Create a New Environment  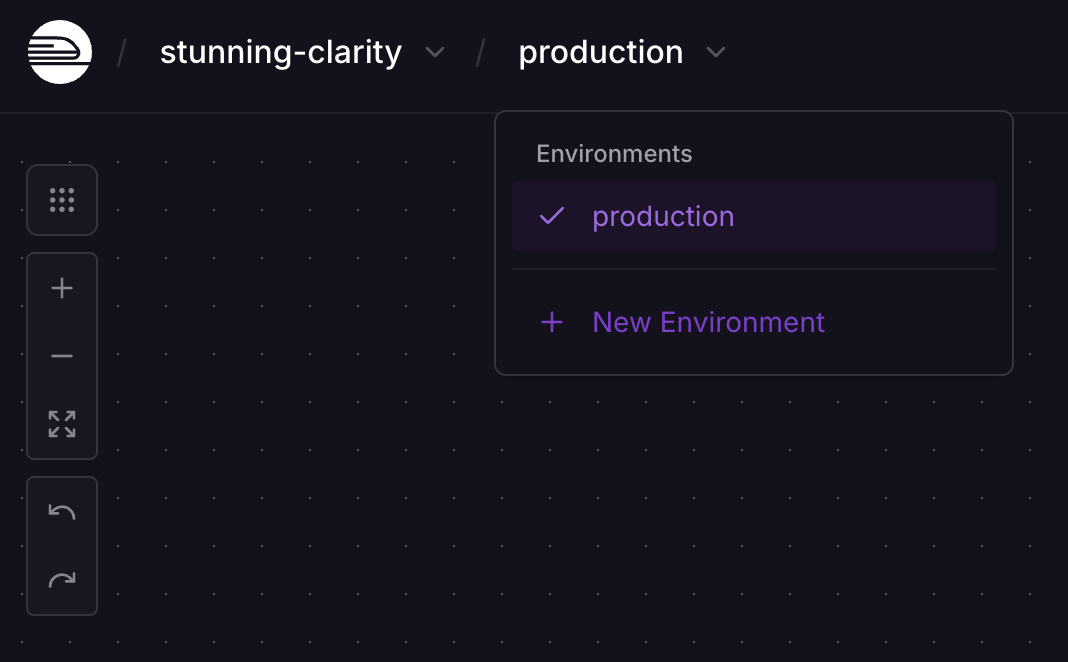point(708,322)
